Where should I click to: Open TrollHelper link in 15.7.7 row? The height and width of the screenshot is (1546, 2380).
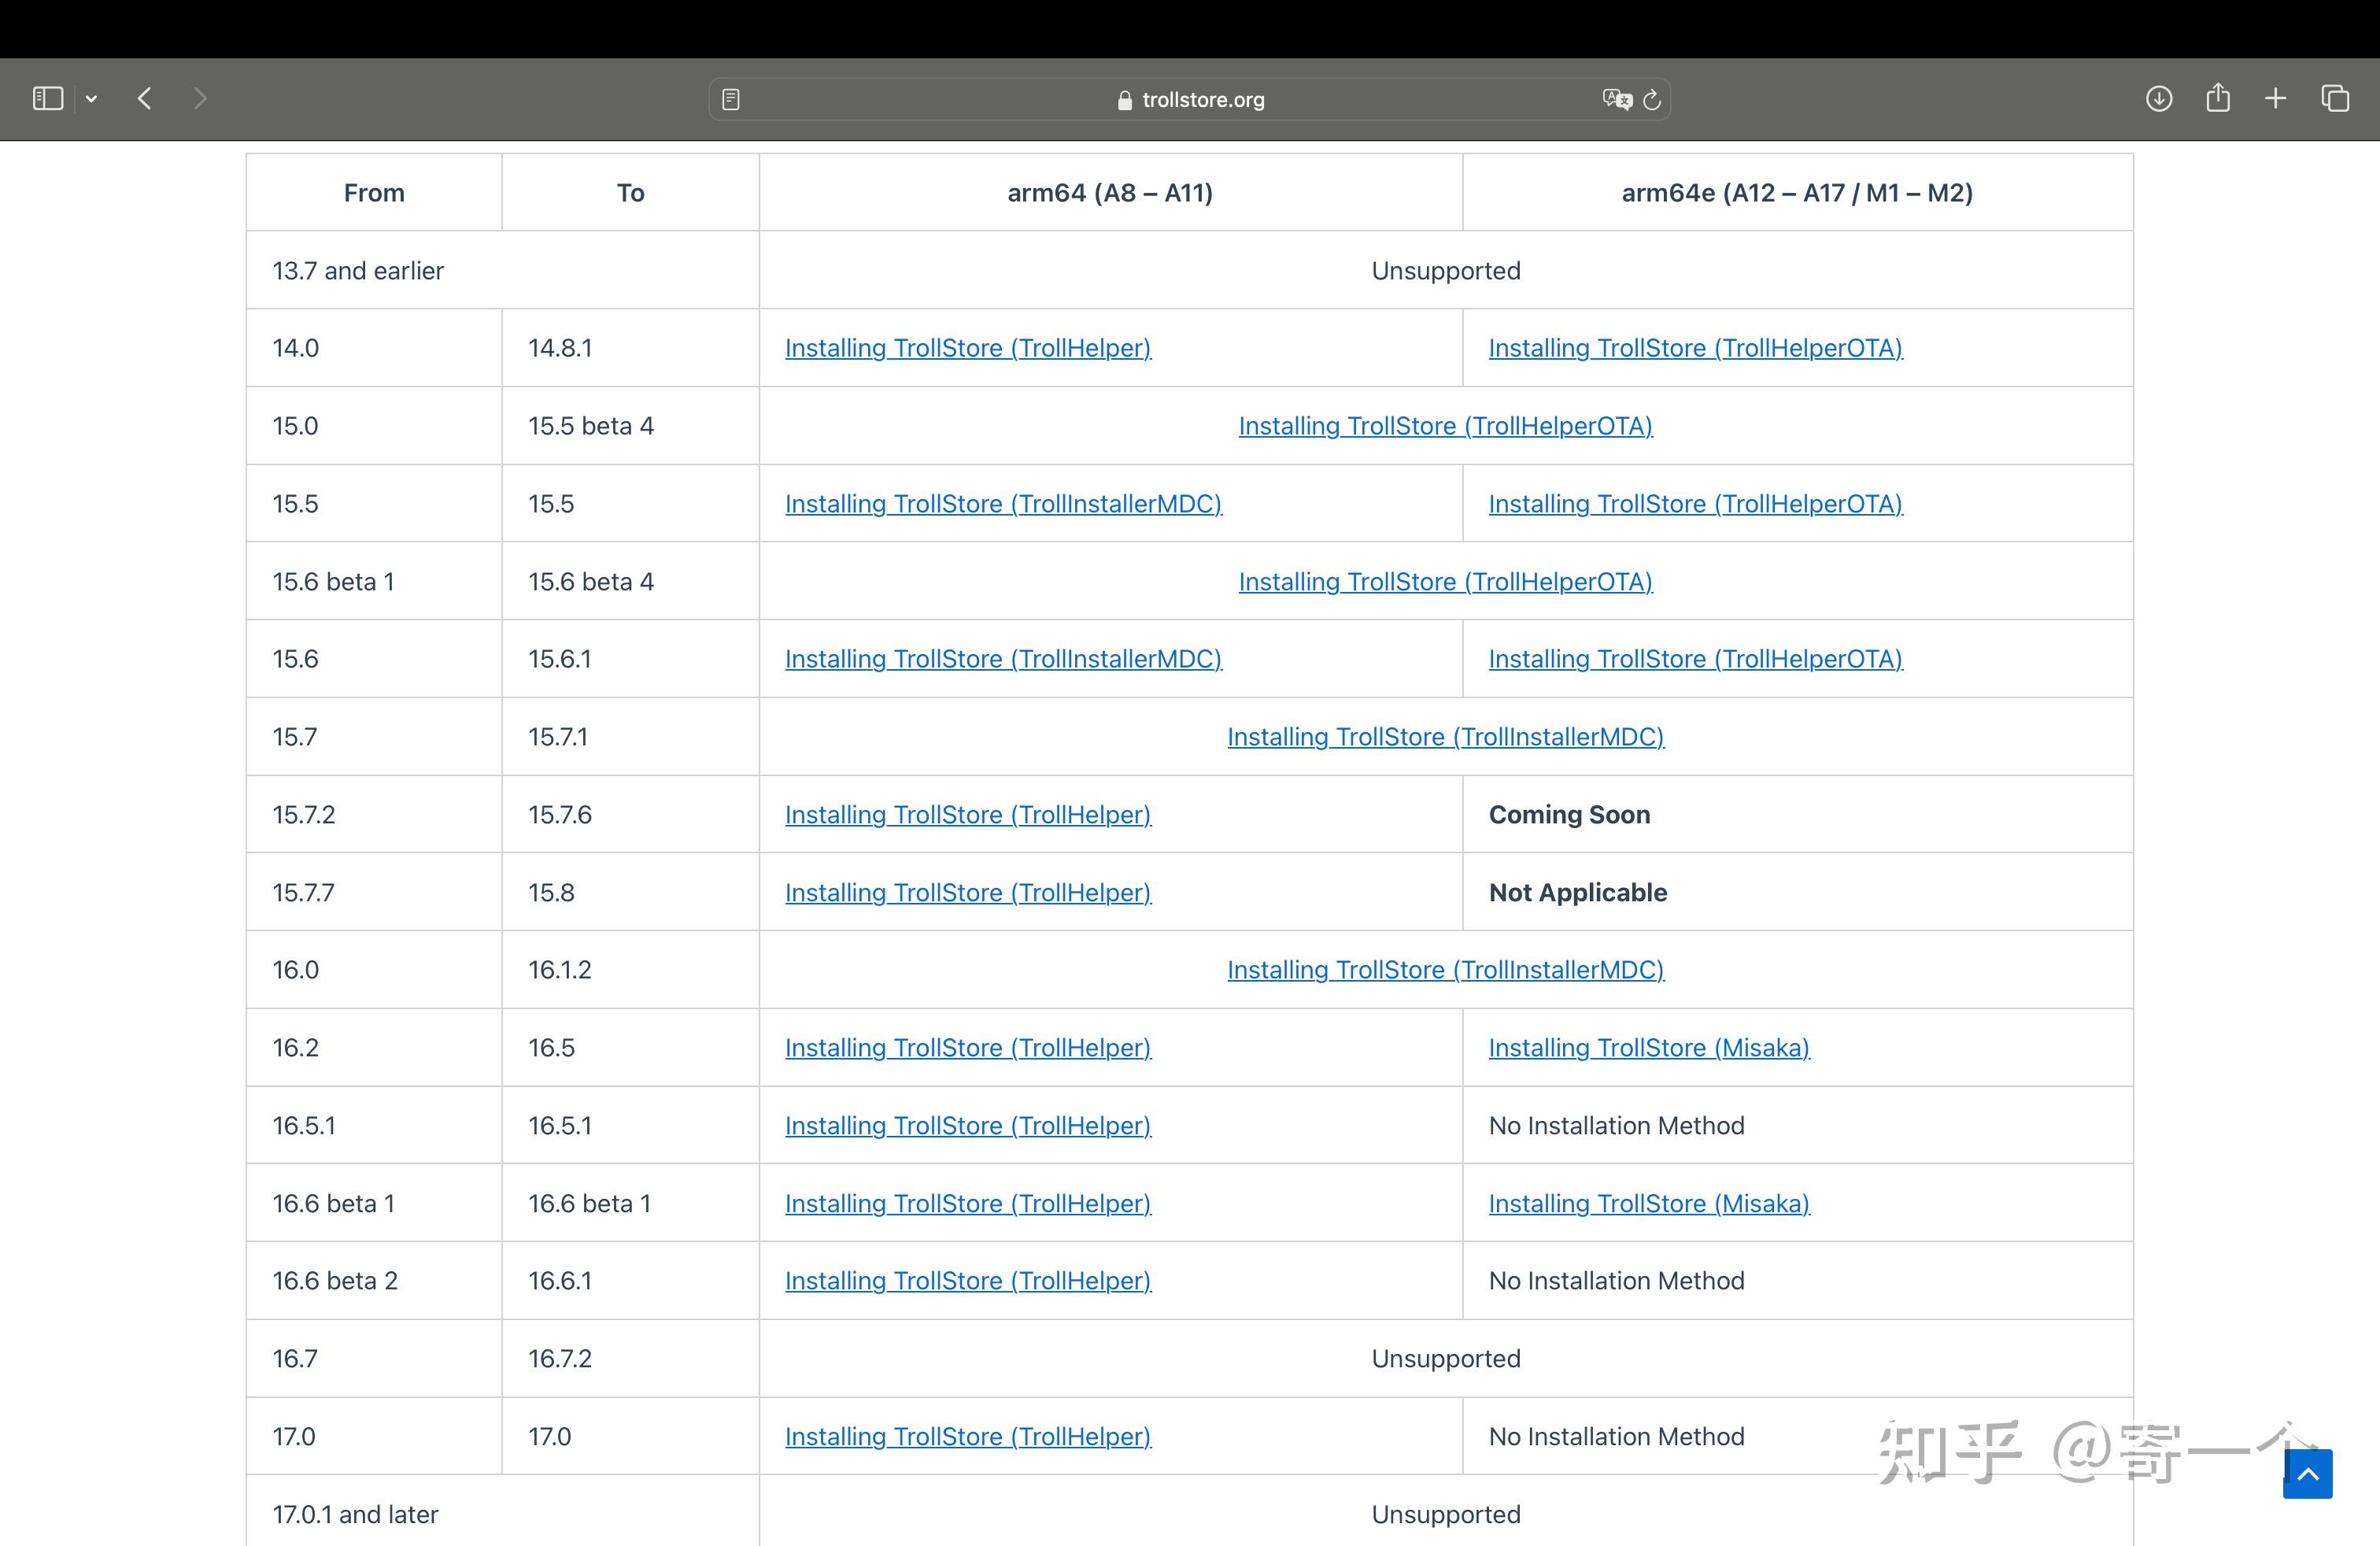[968, 893]
